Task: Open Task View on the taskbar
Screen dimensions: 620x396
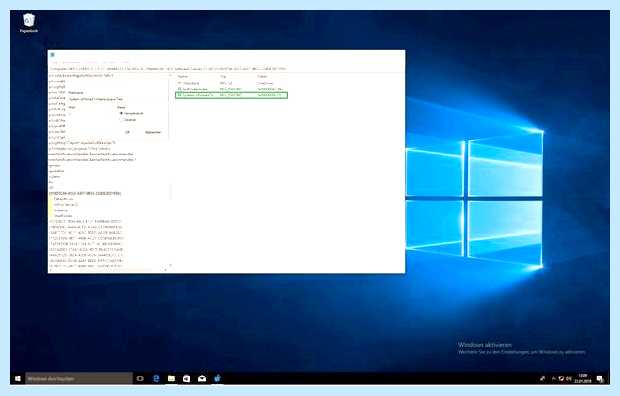Action: (140, 379)
